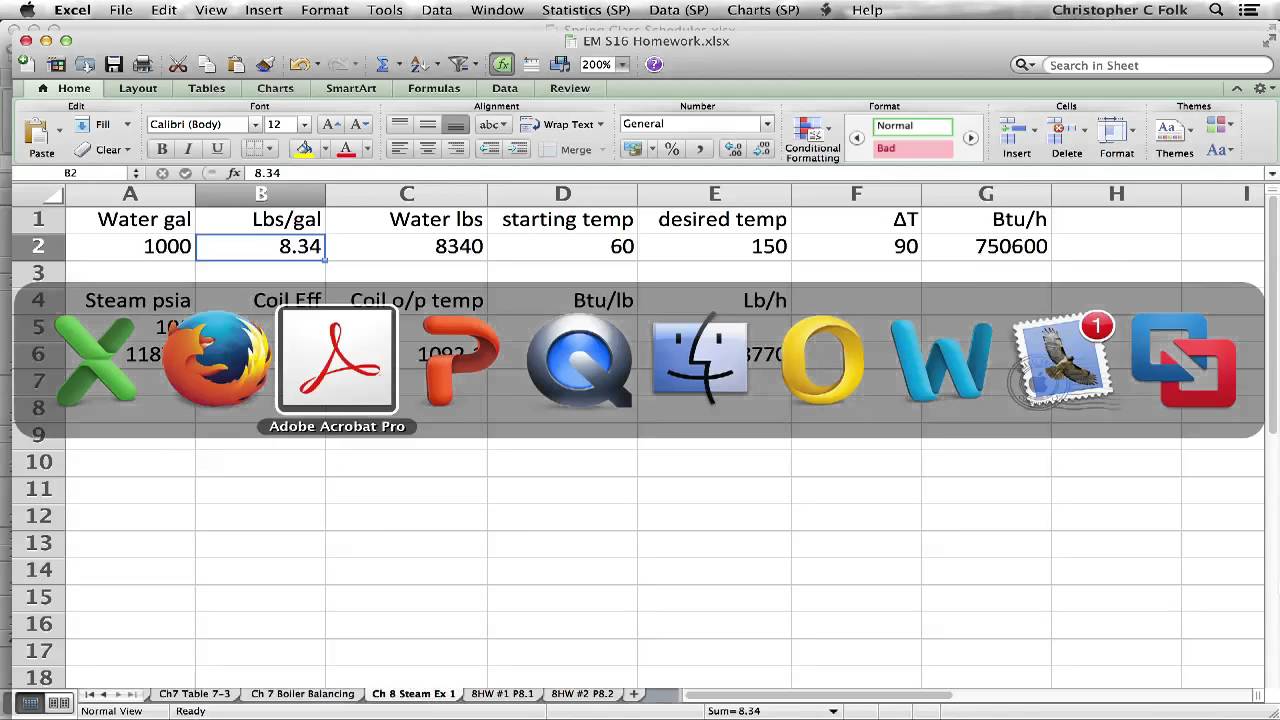Open Conditional Formatting menu

[812, 139]
